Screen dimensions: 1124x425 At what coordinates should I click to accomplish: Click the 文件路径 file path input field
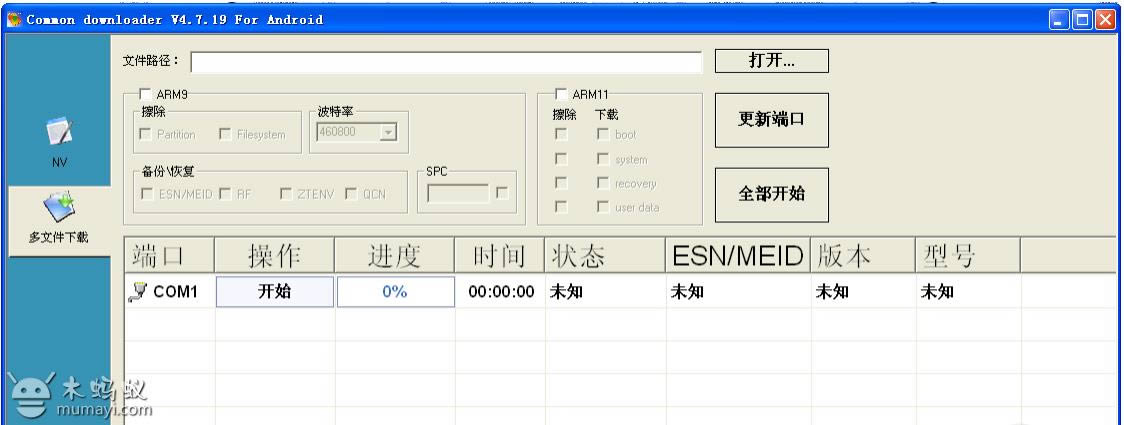pos(446,62)
